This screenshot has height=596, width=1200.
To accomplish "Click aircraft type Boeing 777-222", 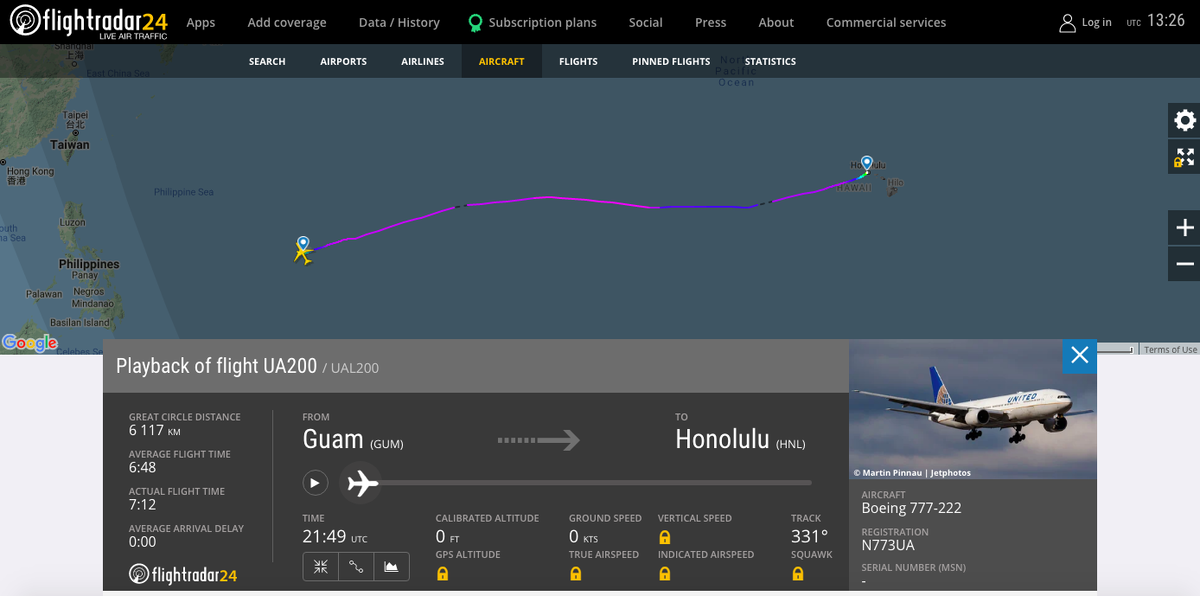I will [911, 508].
